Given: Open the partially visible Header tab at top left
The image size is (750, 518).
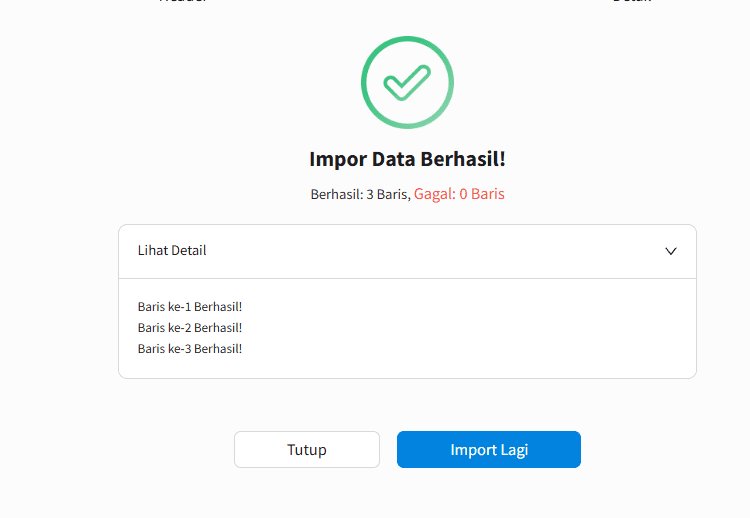Looking at the screenshot, I should (x=183, y=1).
